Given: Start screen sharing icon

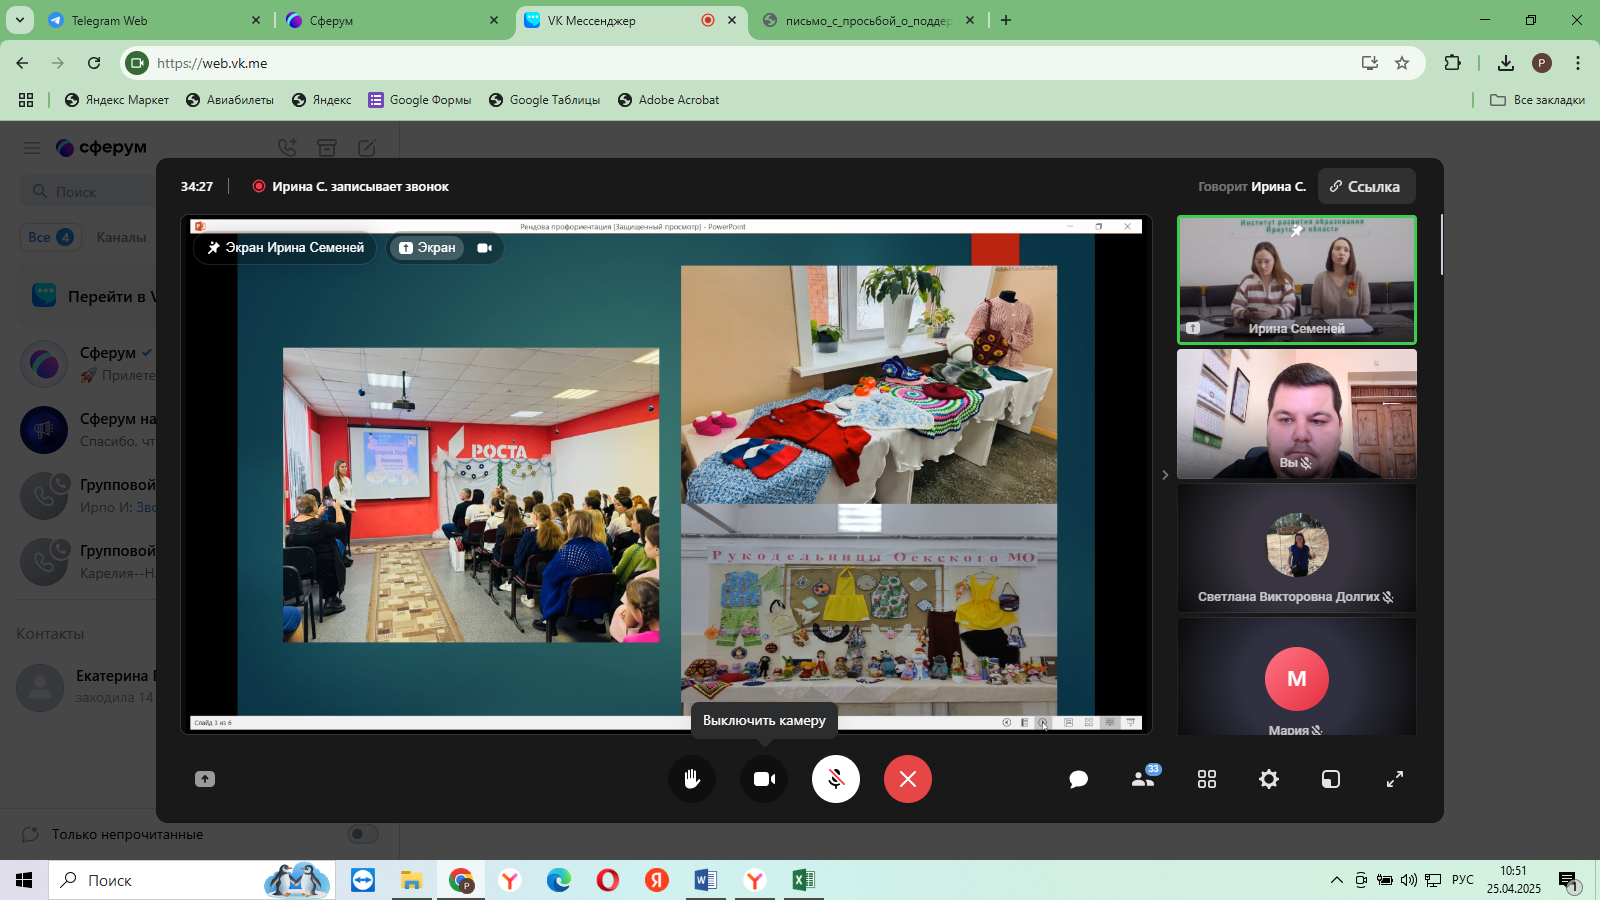Looking at the screenshot, I should [205, 779].
